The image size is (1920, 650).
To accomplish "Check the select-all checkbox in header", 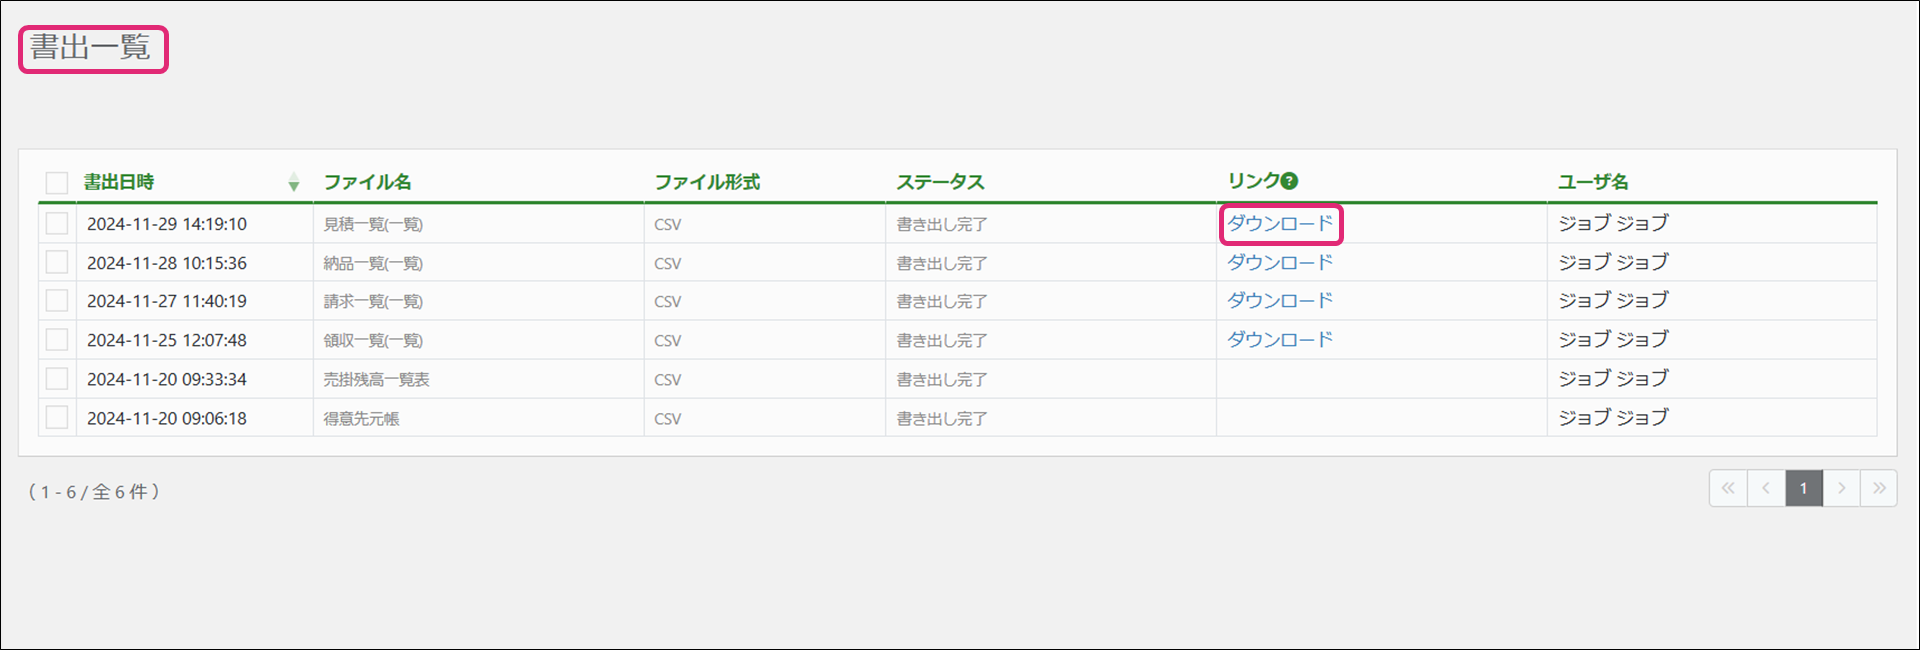I will tap(57, 182).
